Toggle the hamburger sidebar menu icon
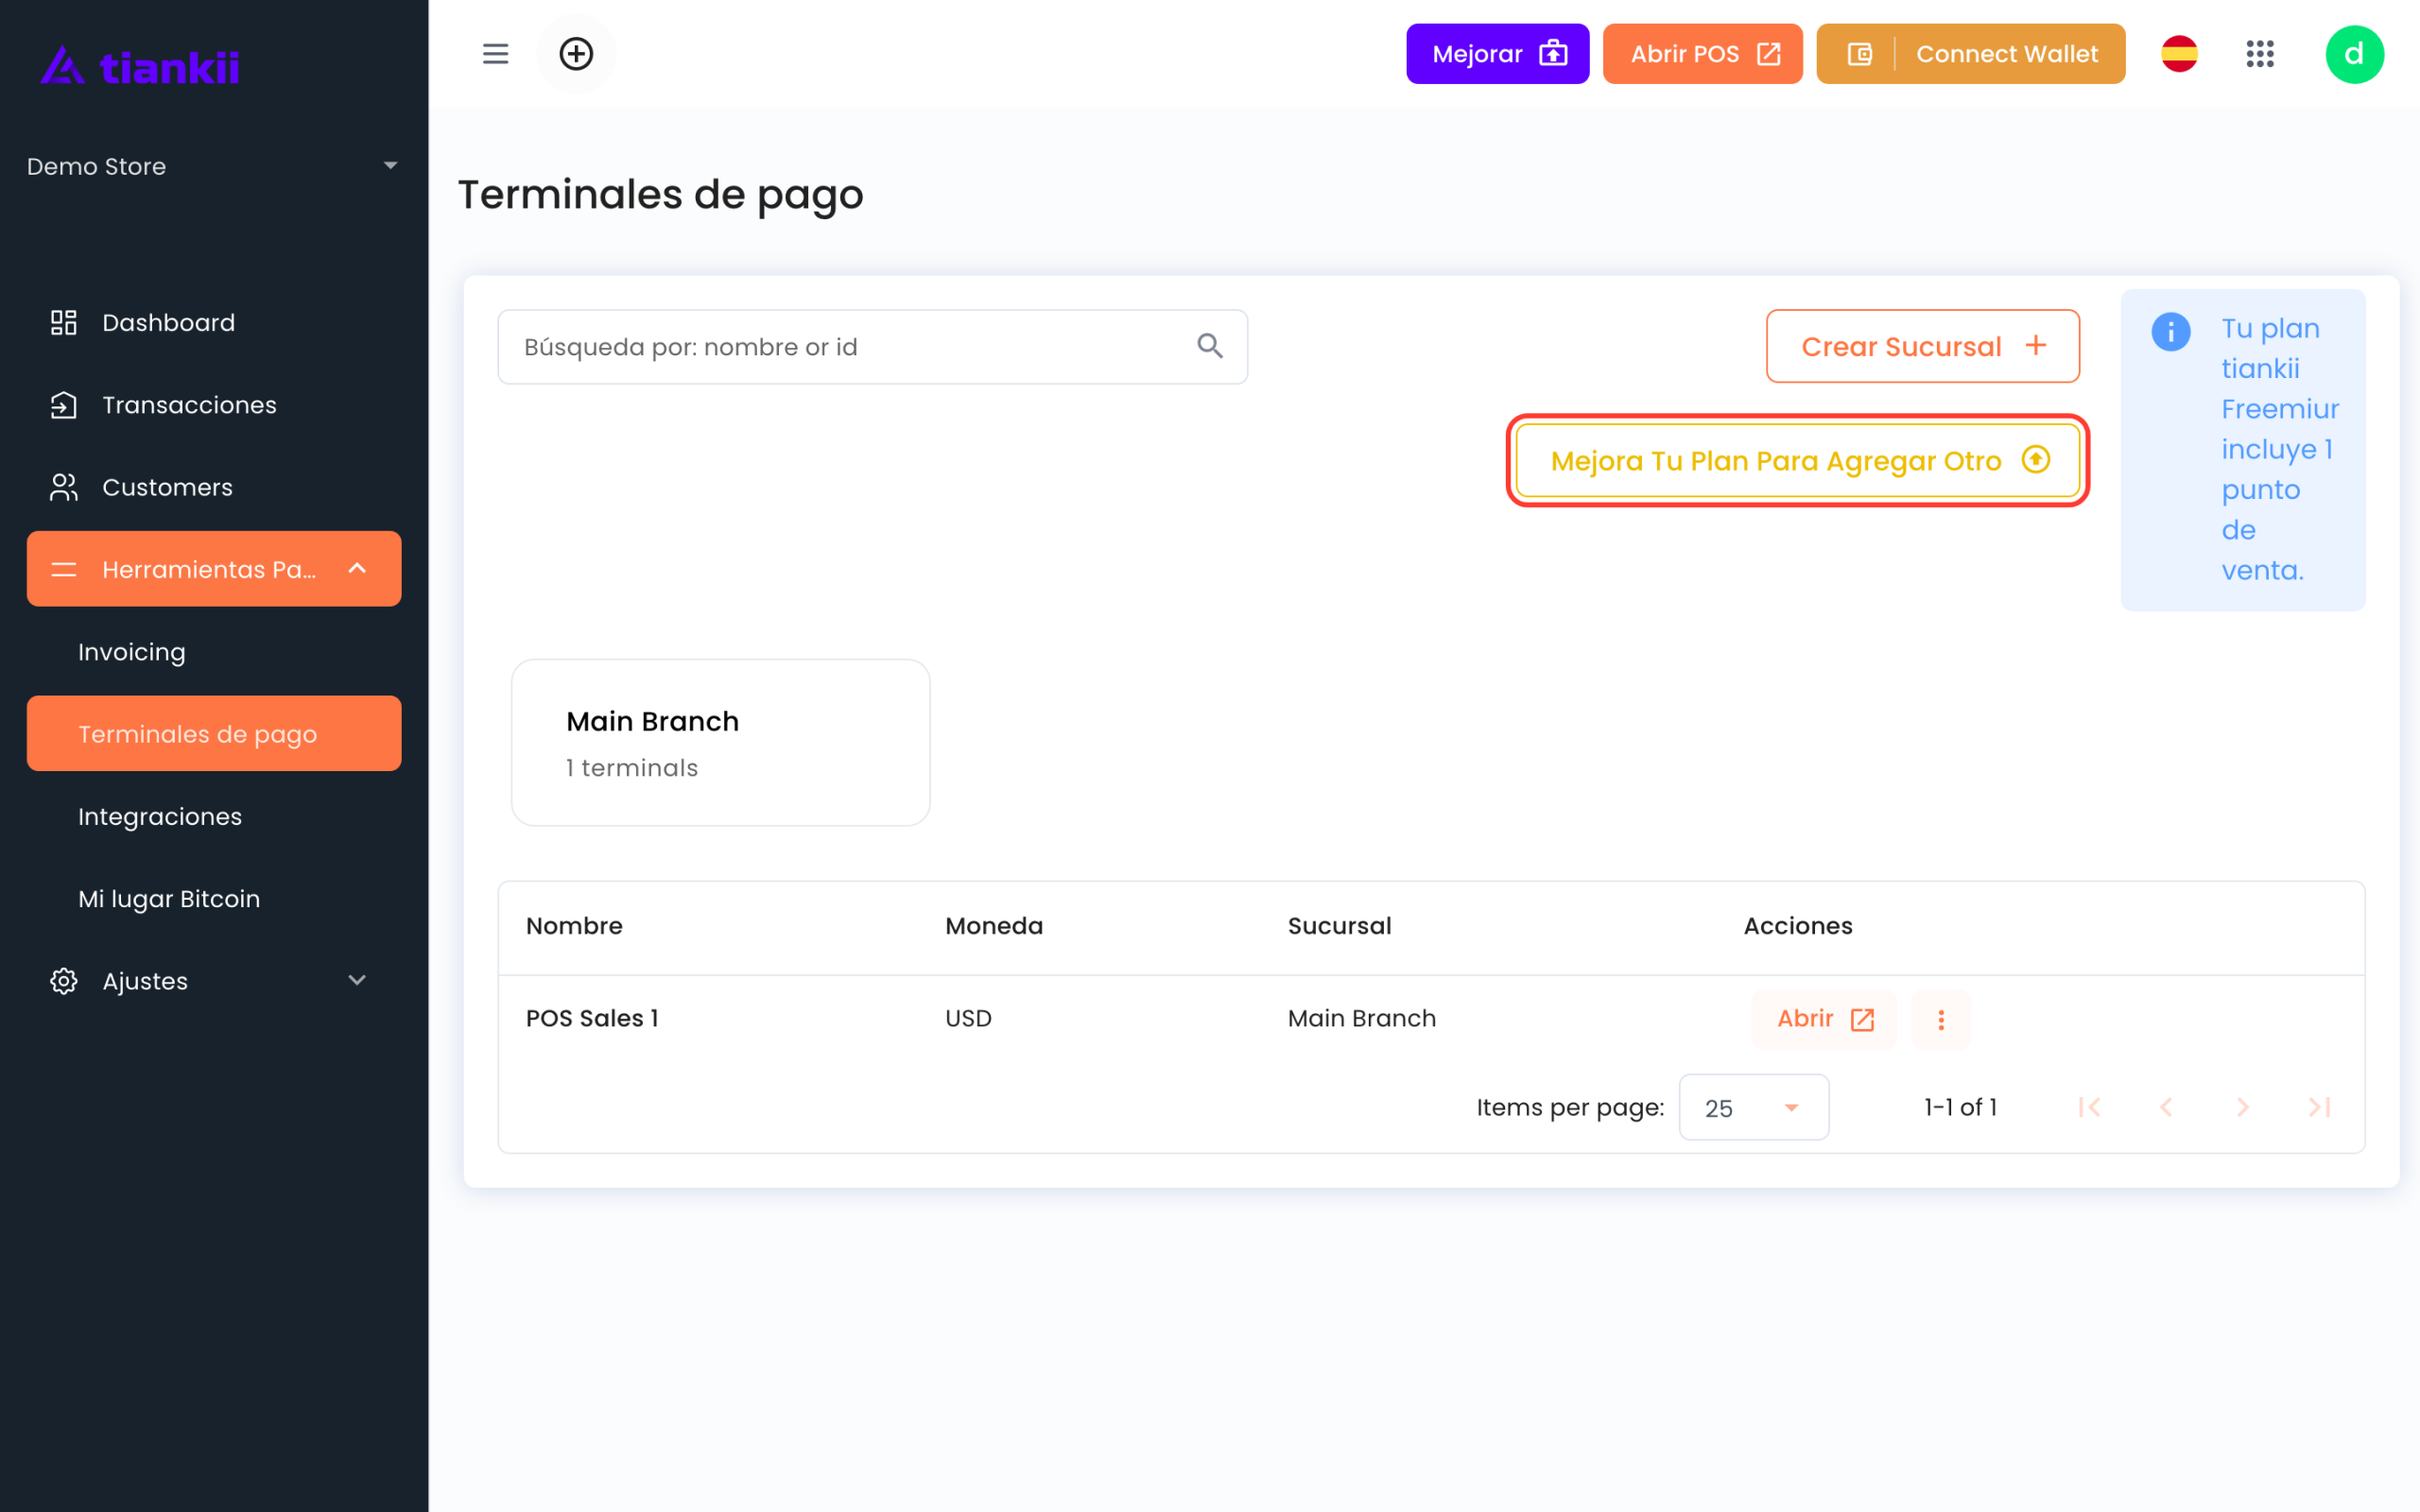 tap(495, 54)
